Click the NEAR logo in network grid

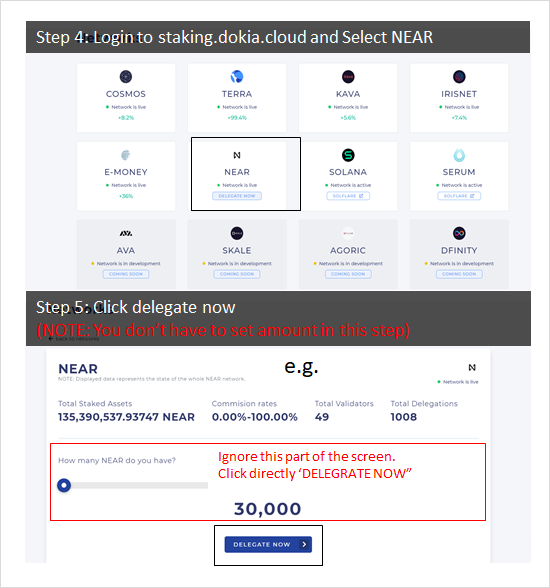tap(237, 155)
